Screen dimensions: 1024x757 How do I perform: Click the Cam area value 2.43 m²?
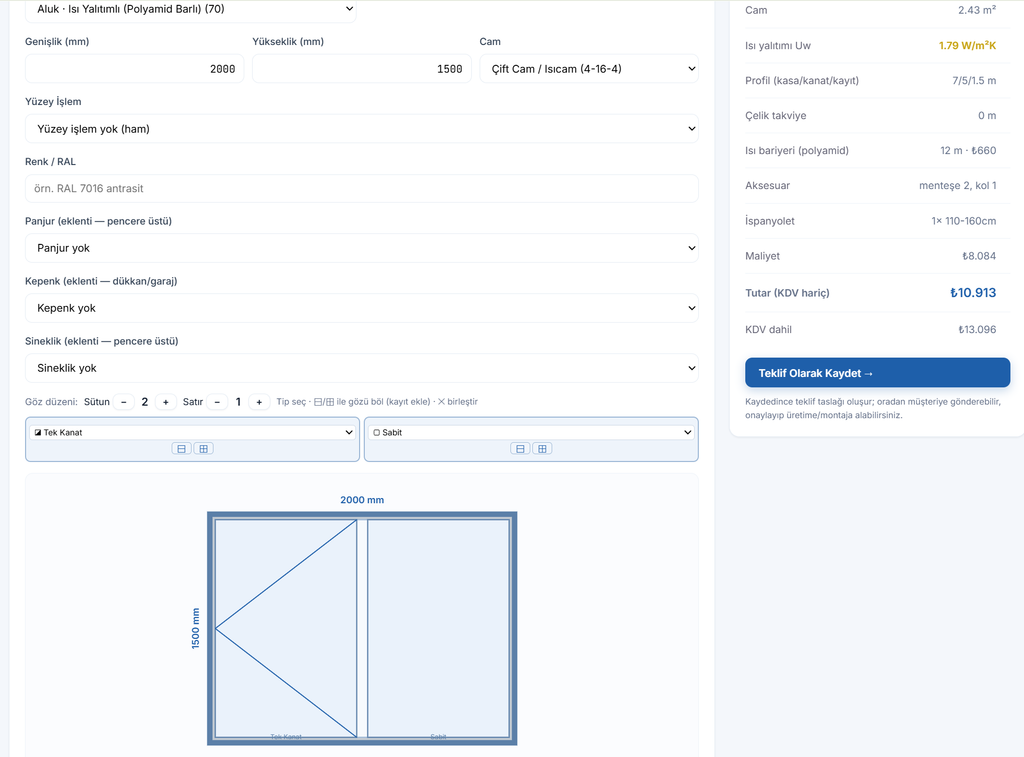(977, 10)
